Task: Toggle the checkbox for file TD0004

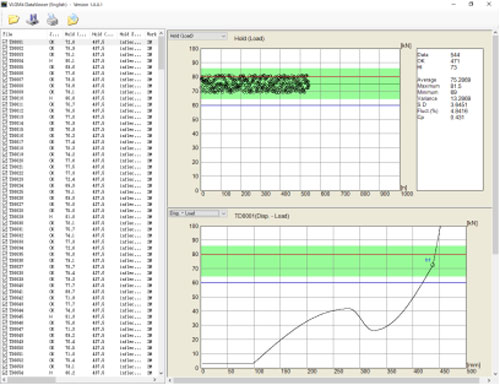Action: tap(5, 61)
